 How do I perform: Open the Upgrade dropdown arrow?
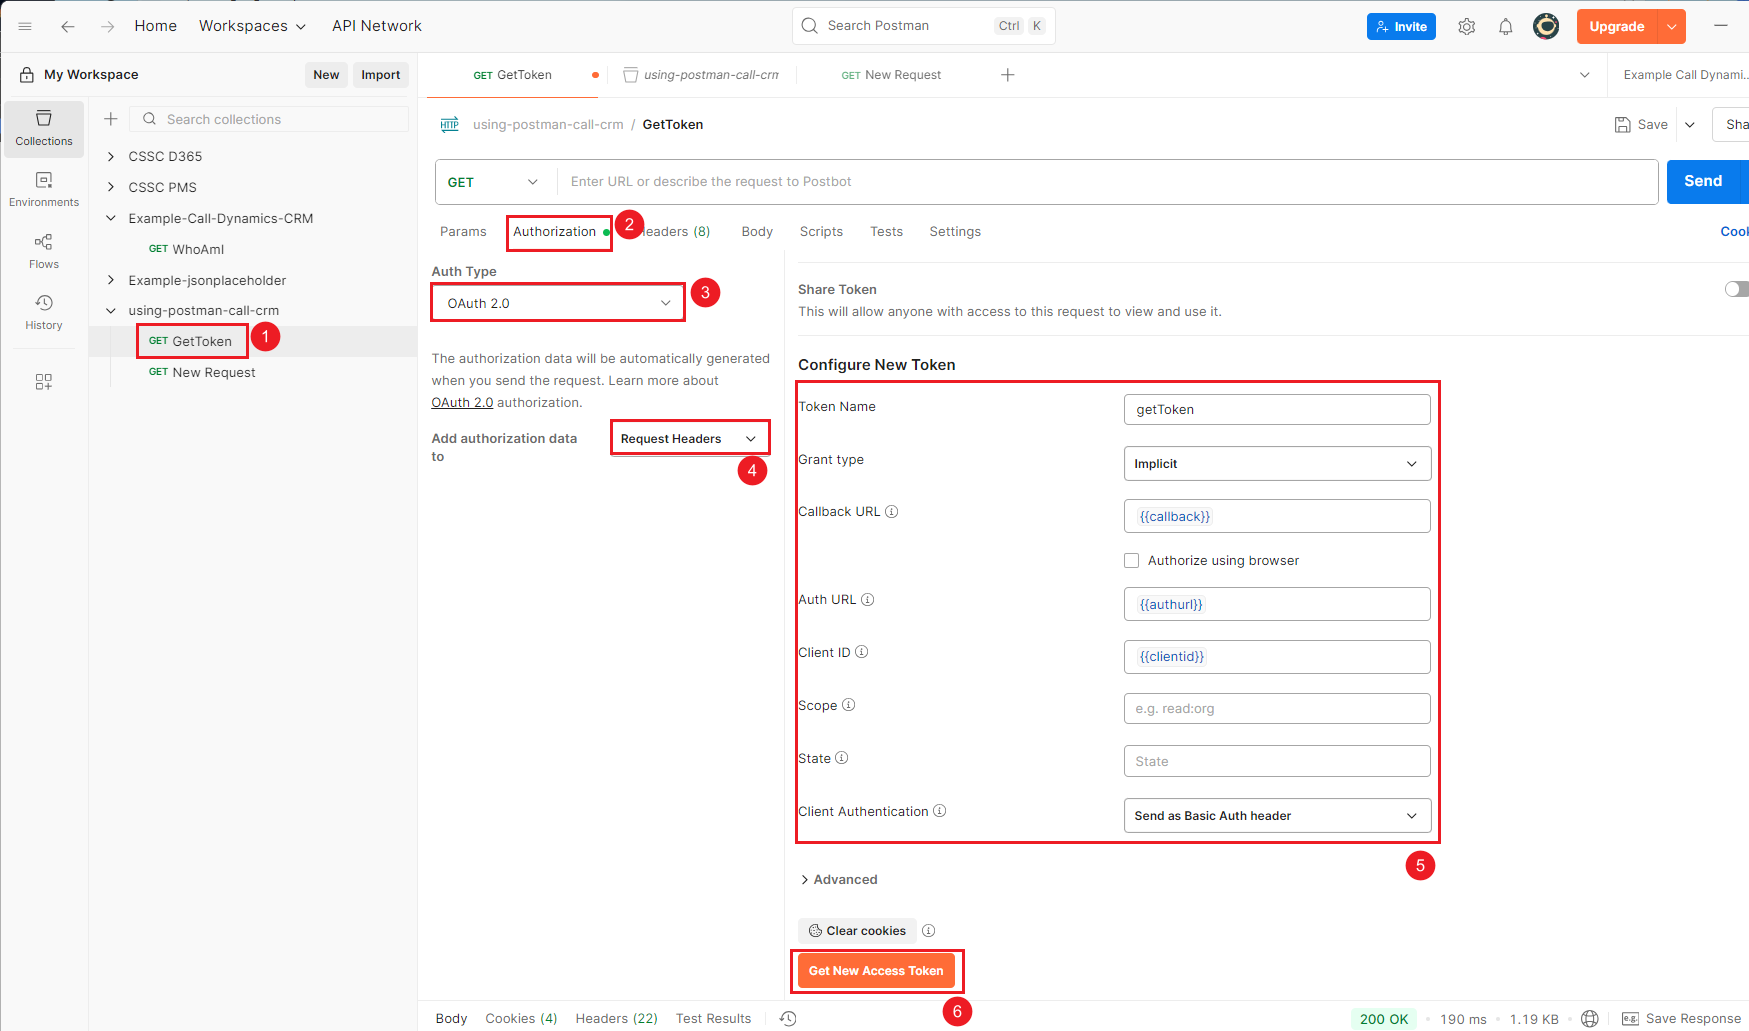[1671, 27]
